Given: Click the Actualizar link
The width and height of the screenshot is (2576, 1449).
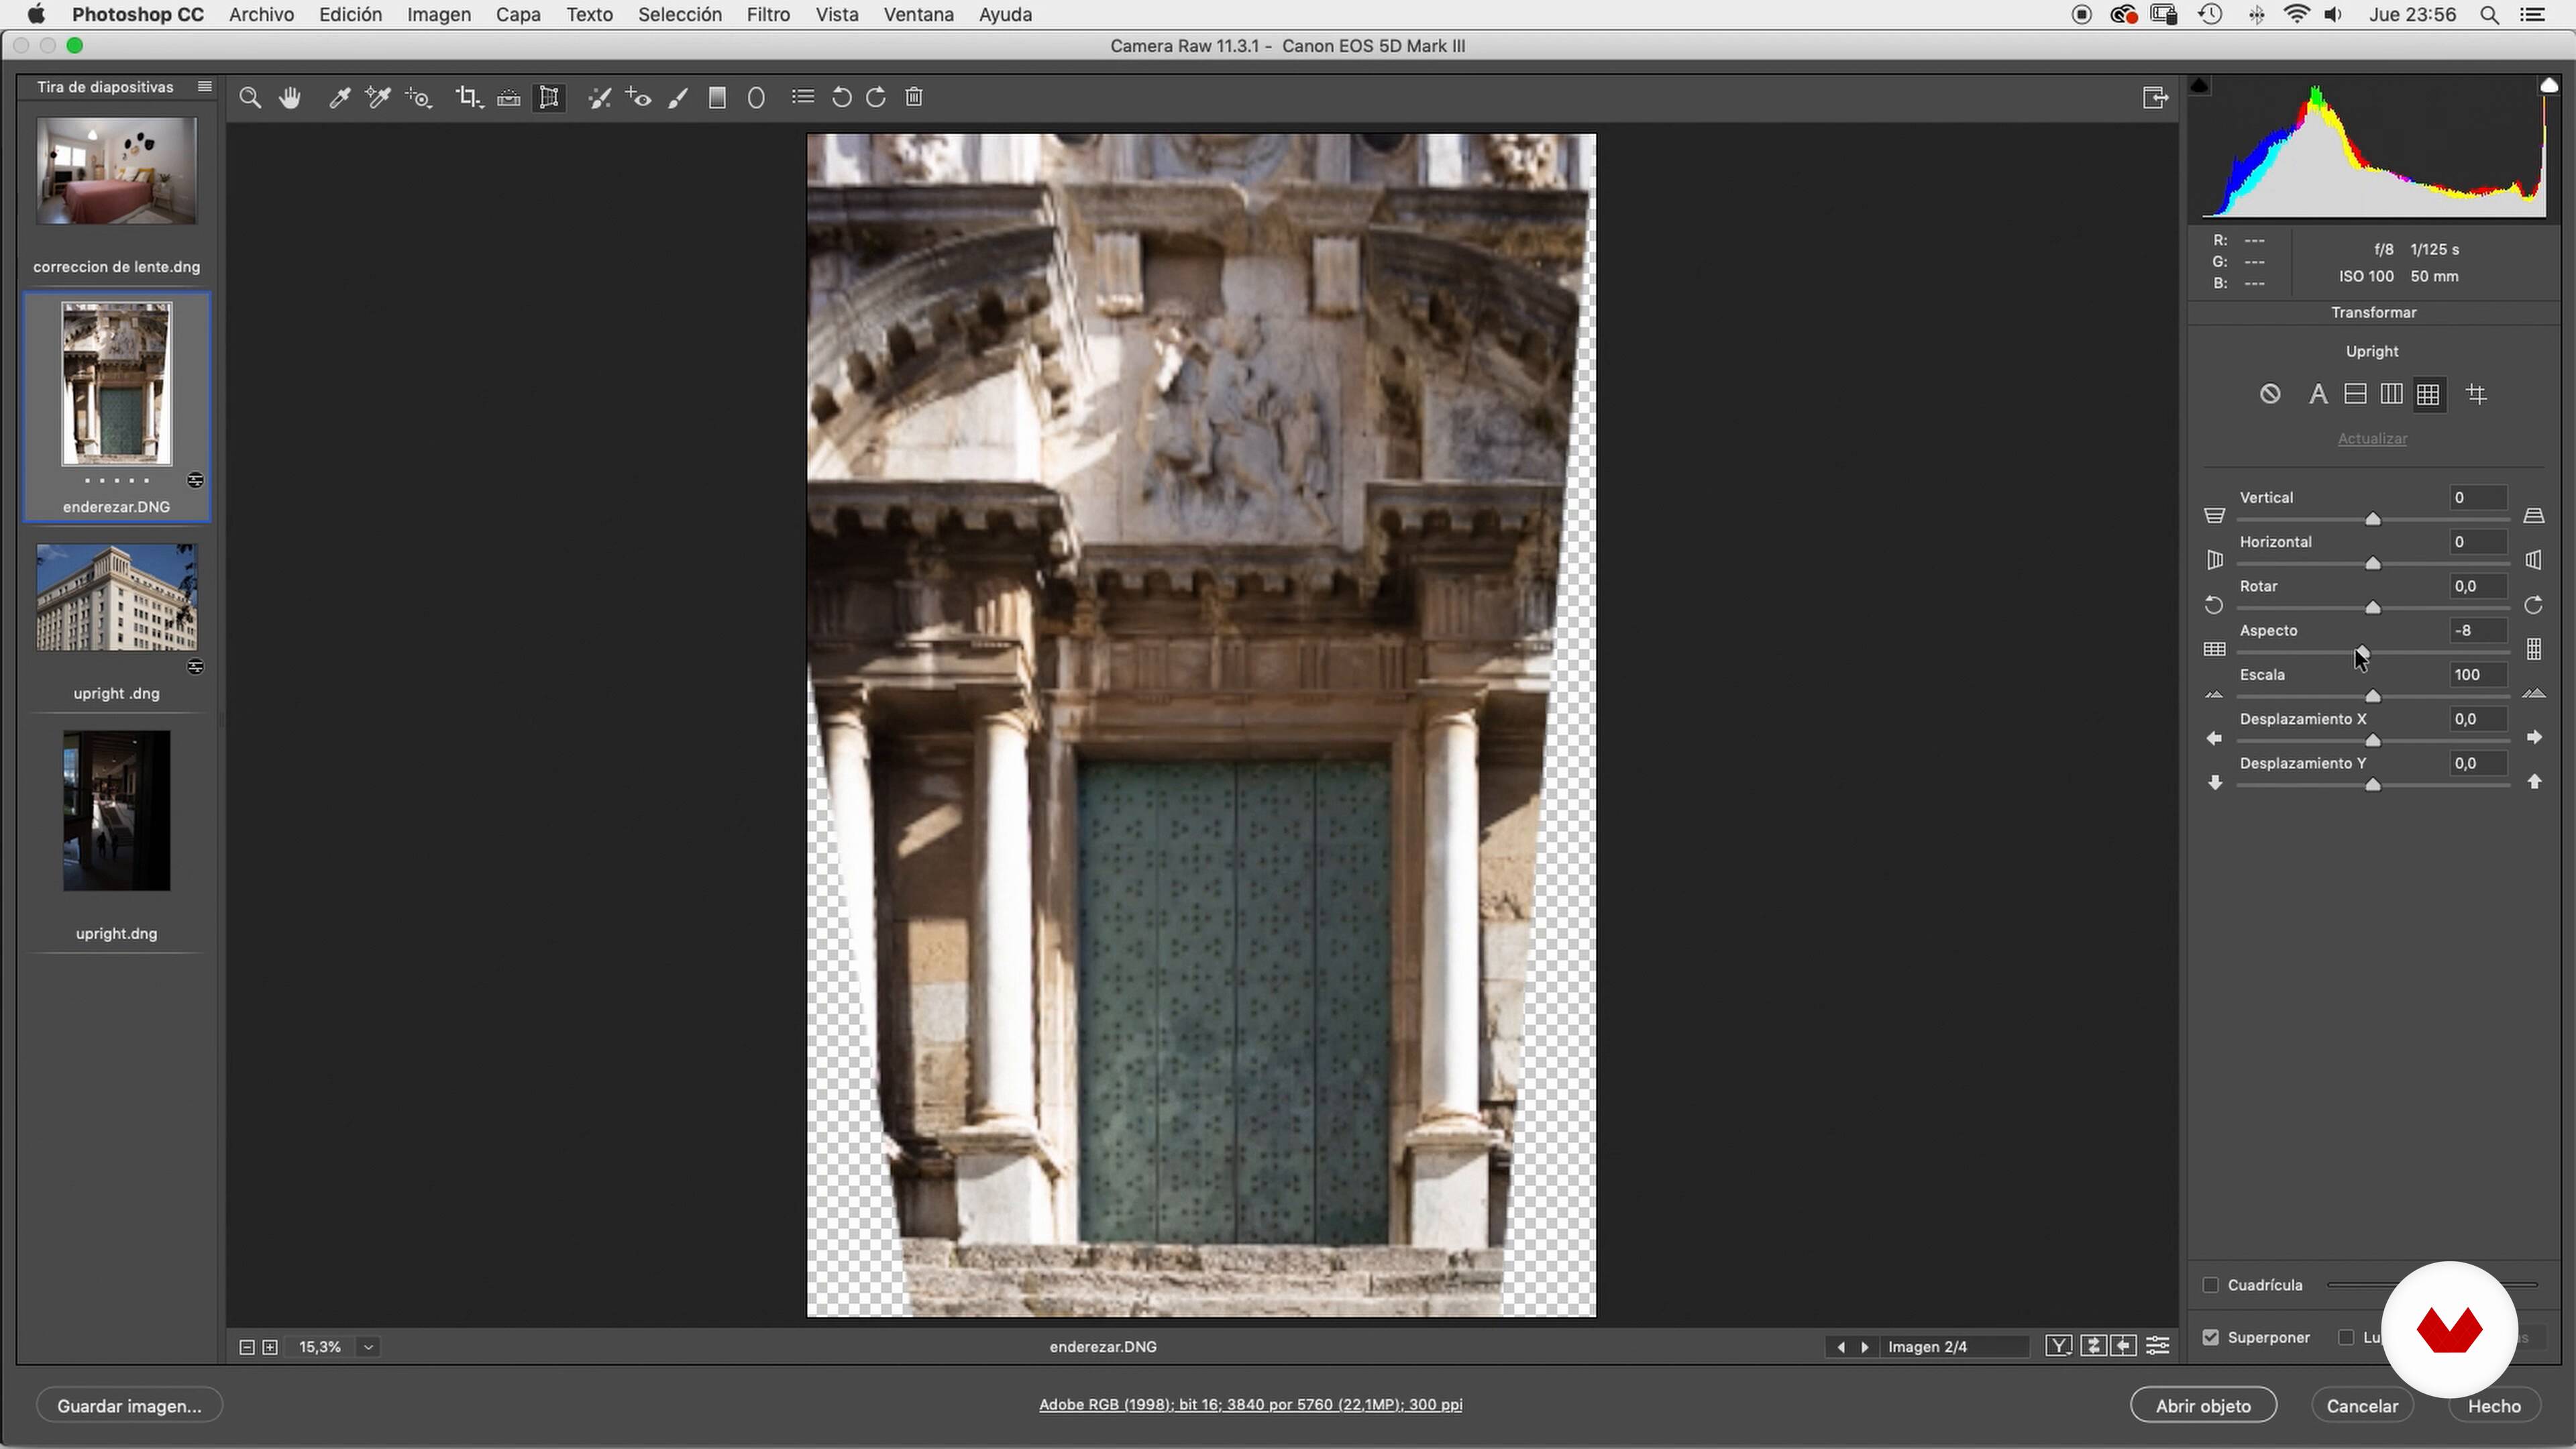Looking at the screenshot, I should (2372, 439).
